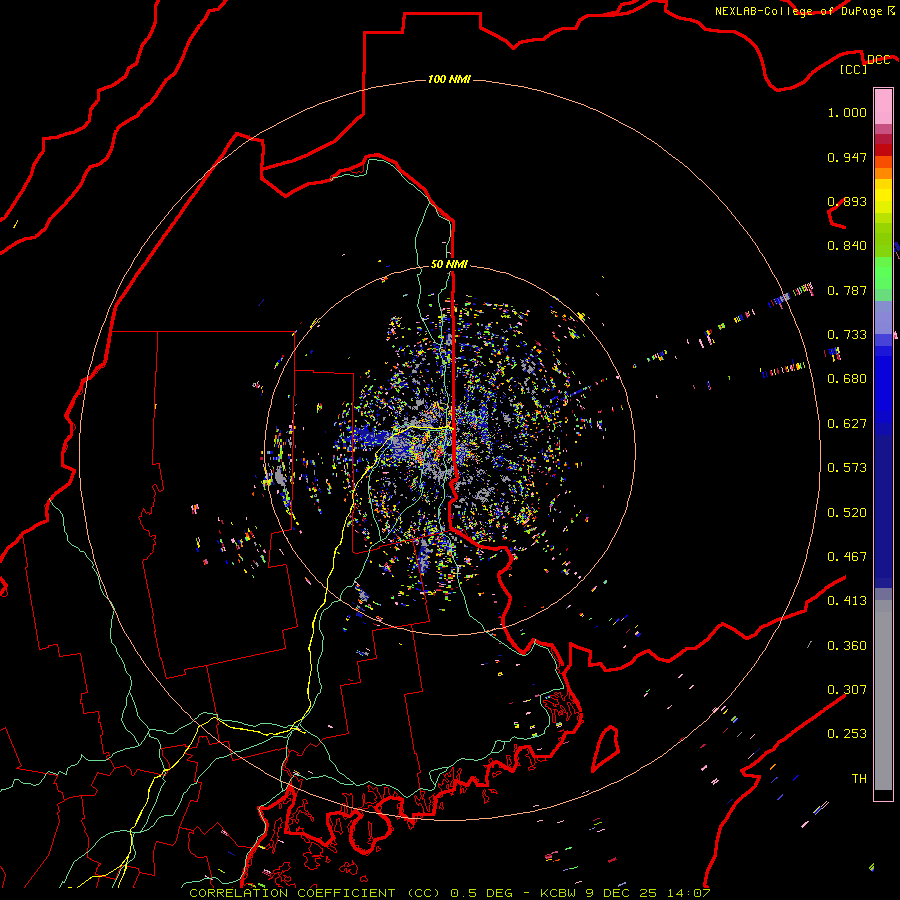This screenshot has width=900, height=900.
Task: Click the 0.253 scale label
Action: point(847,734)
